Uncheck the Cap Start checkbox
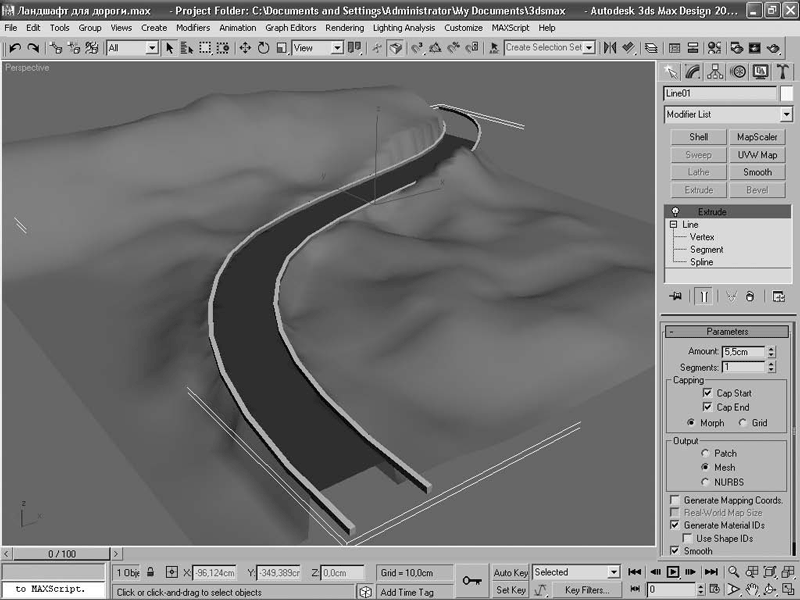Screen dimensions: 800x600 pyautogui.click(x=707, y=393)
